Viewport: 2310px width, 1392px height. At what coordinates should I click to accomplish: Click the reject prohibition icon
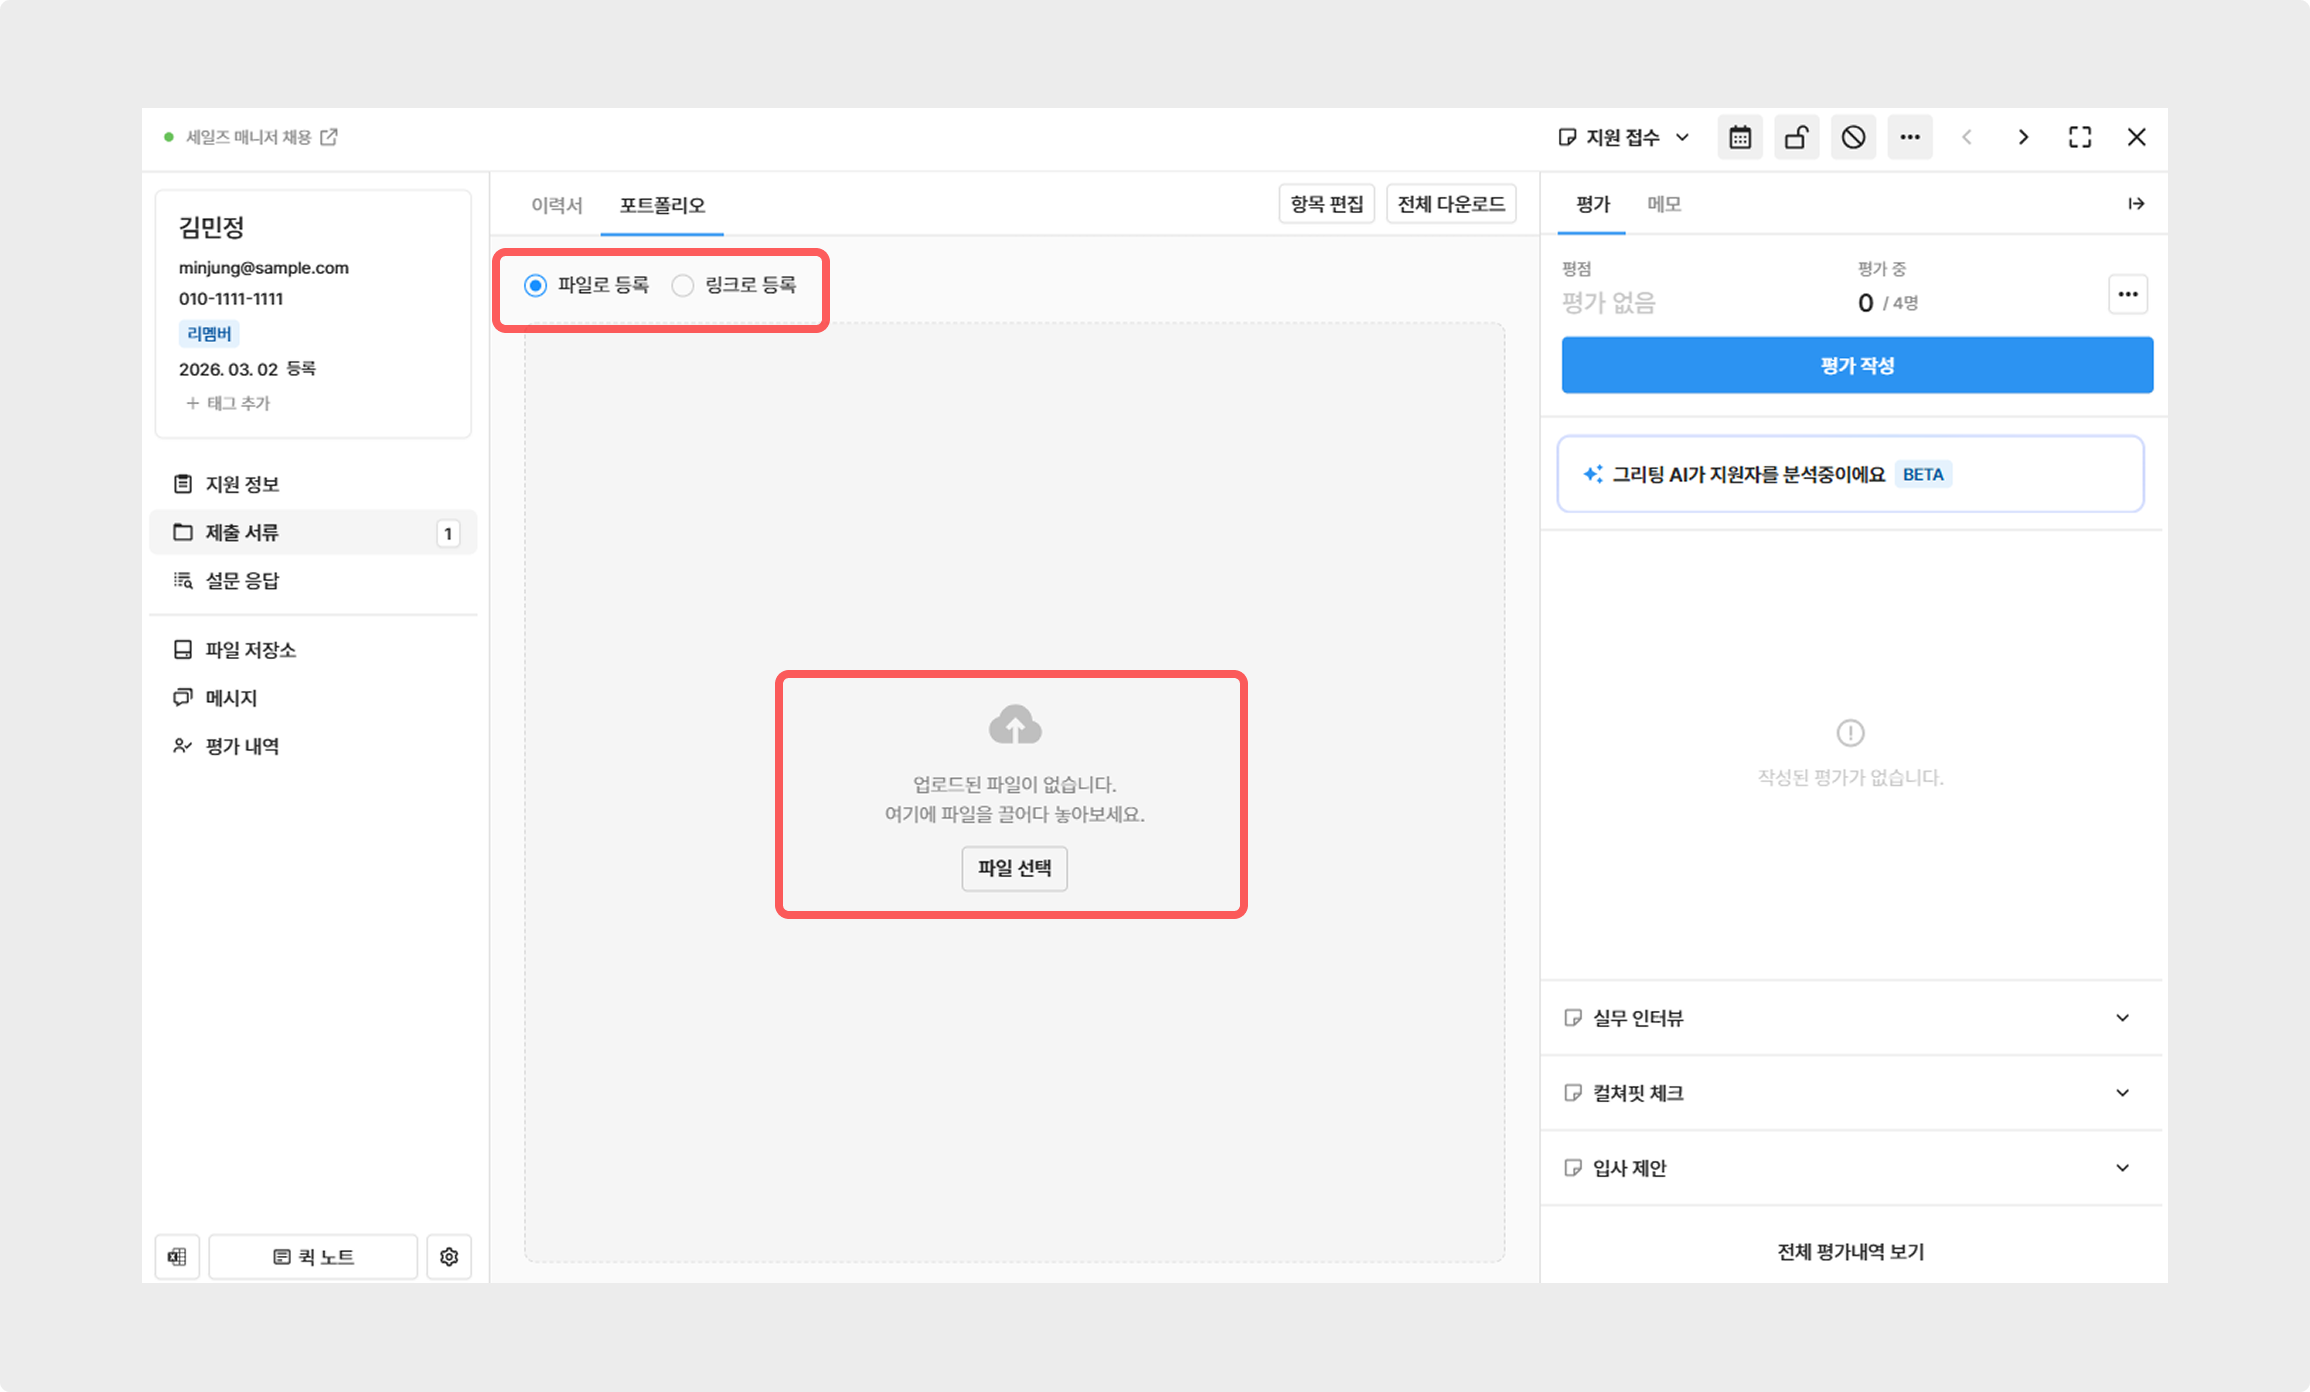[1853, 137]
